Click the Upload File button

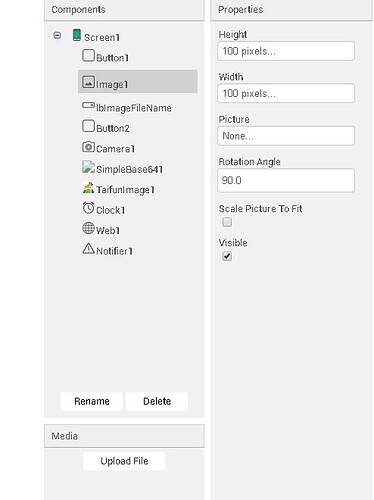coord(124,461)
